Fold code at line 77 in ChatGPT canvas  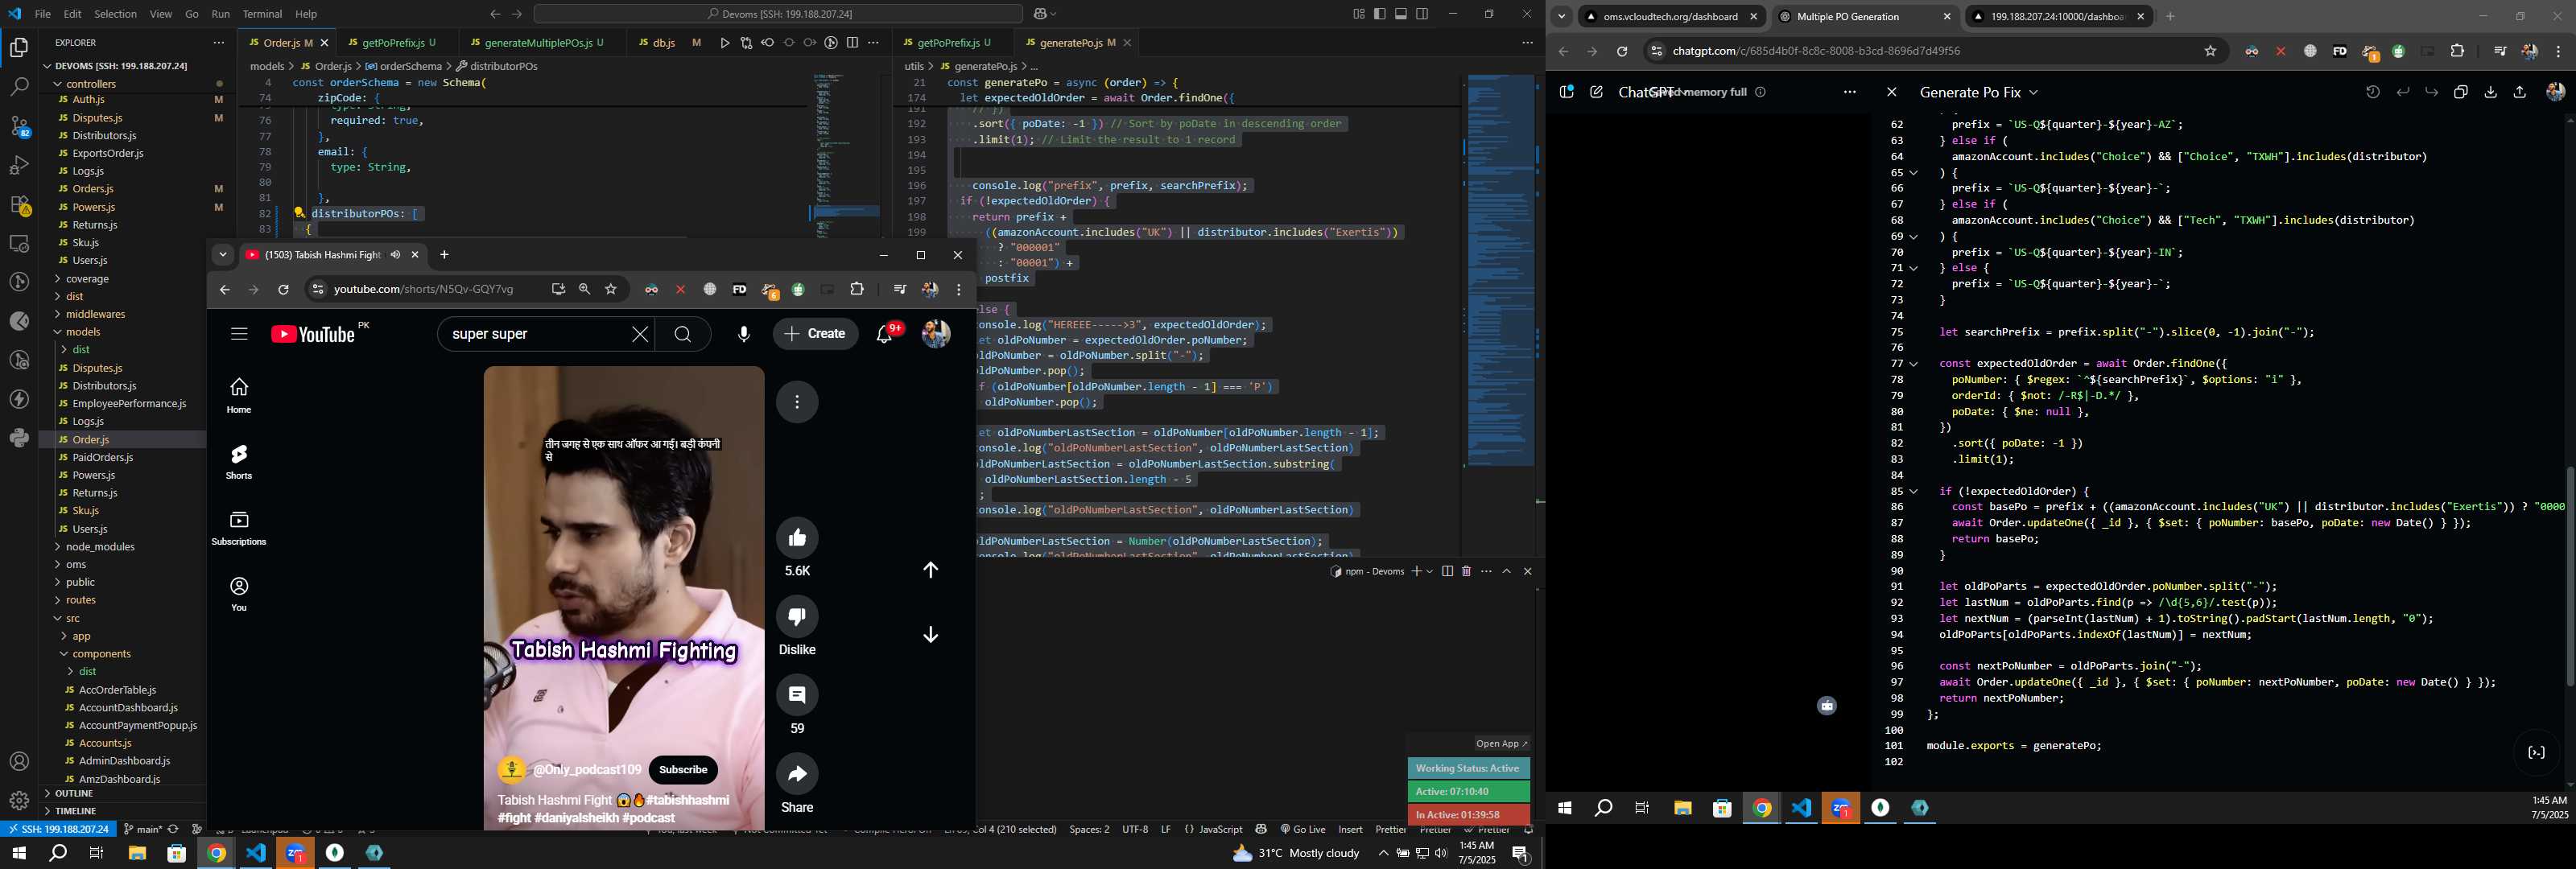pos(1914,364)
